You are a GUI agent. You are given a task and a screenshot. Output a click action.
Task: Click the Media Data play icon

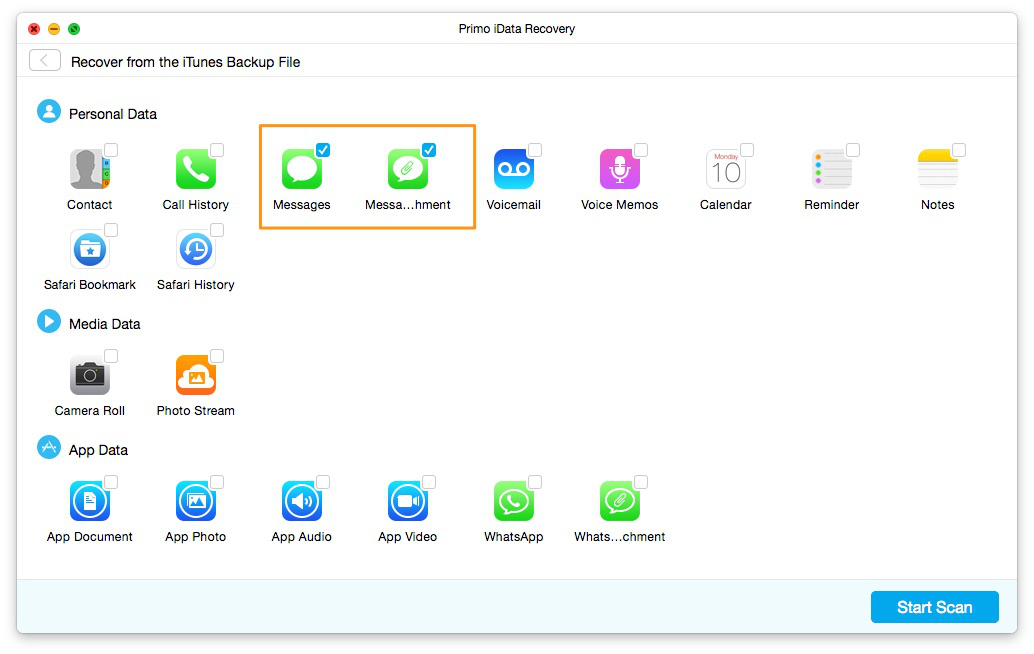tap(49, 322)
